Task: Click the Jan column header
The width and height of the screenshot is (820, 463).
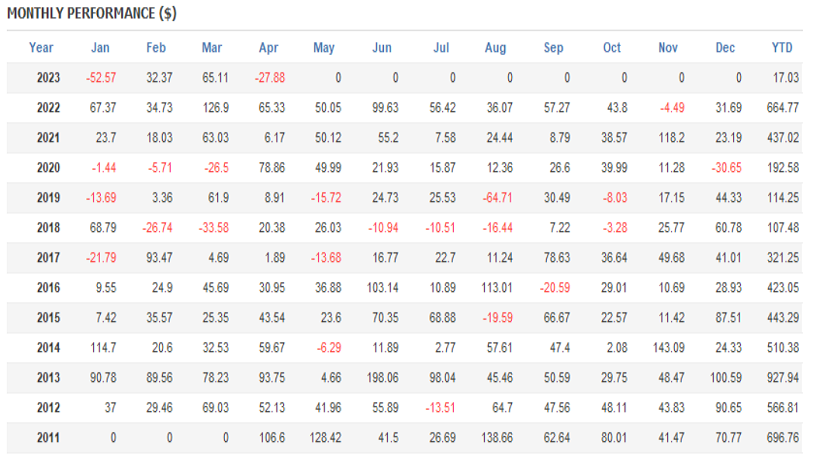Action: 100,47
